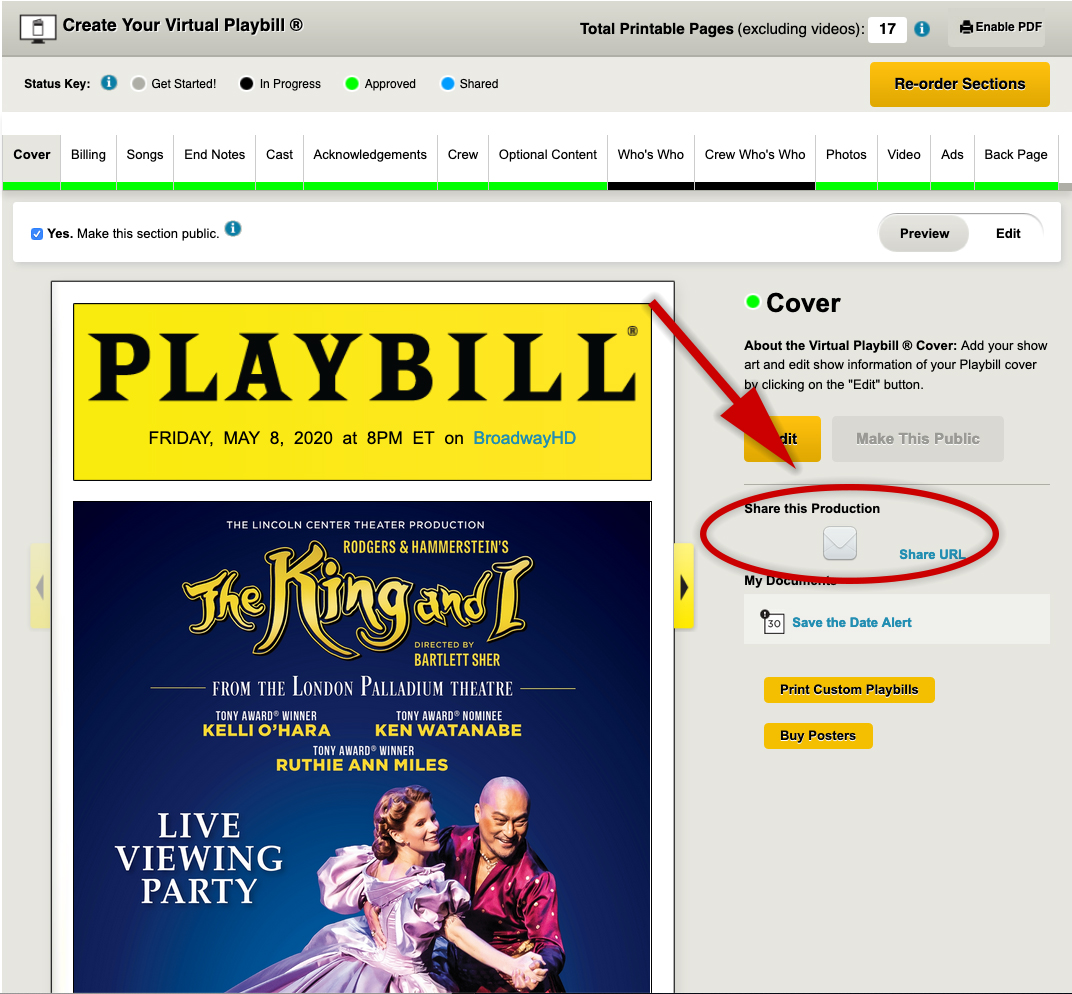Click the Print Custom Playbills button
1072x994 pixels.
[849, 689]
